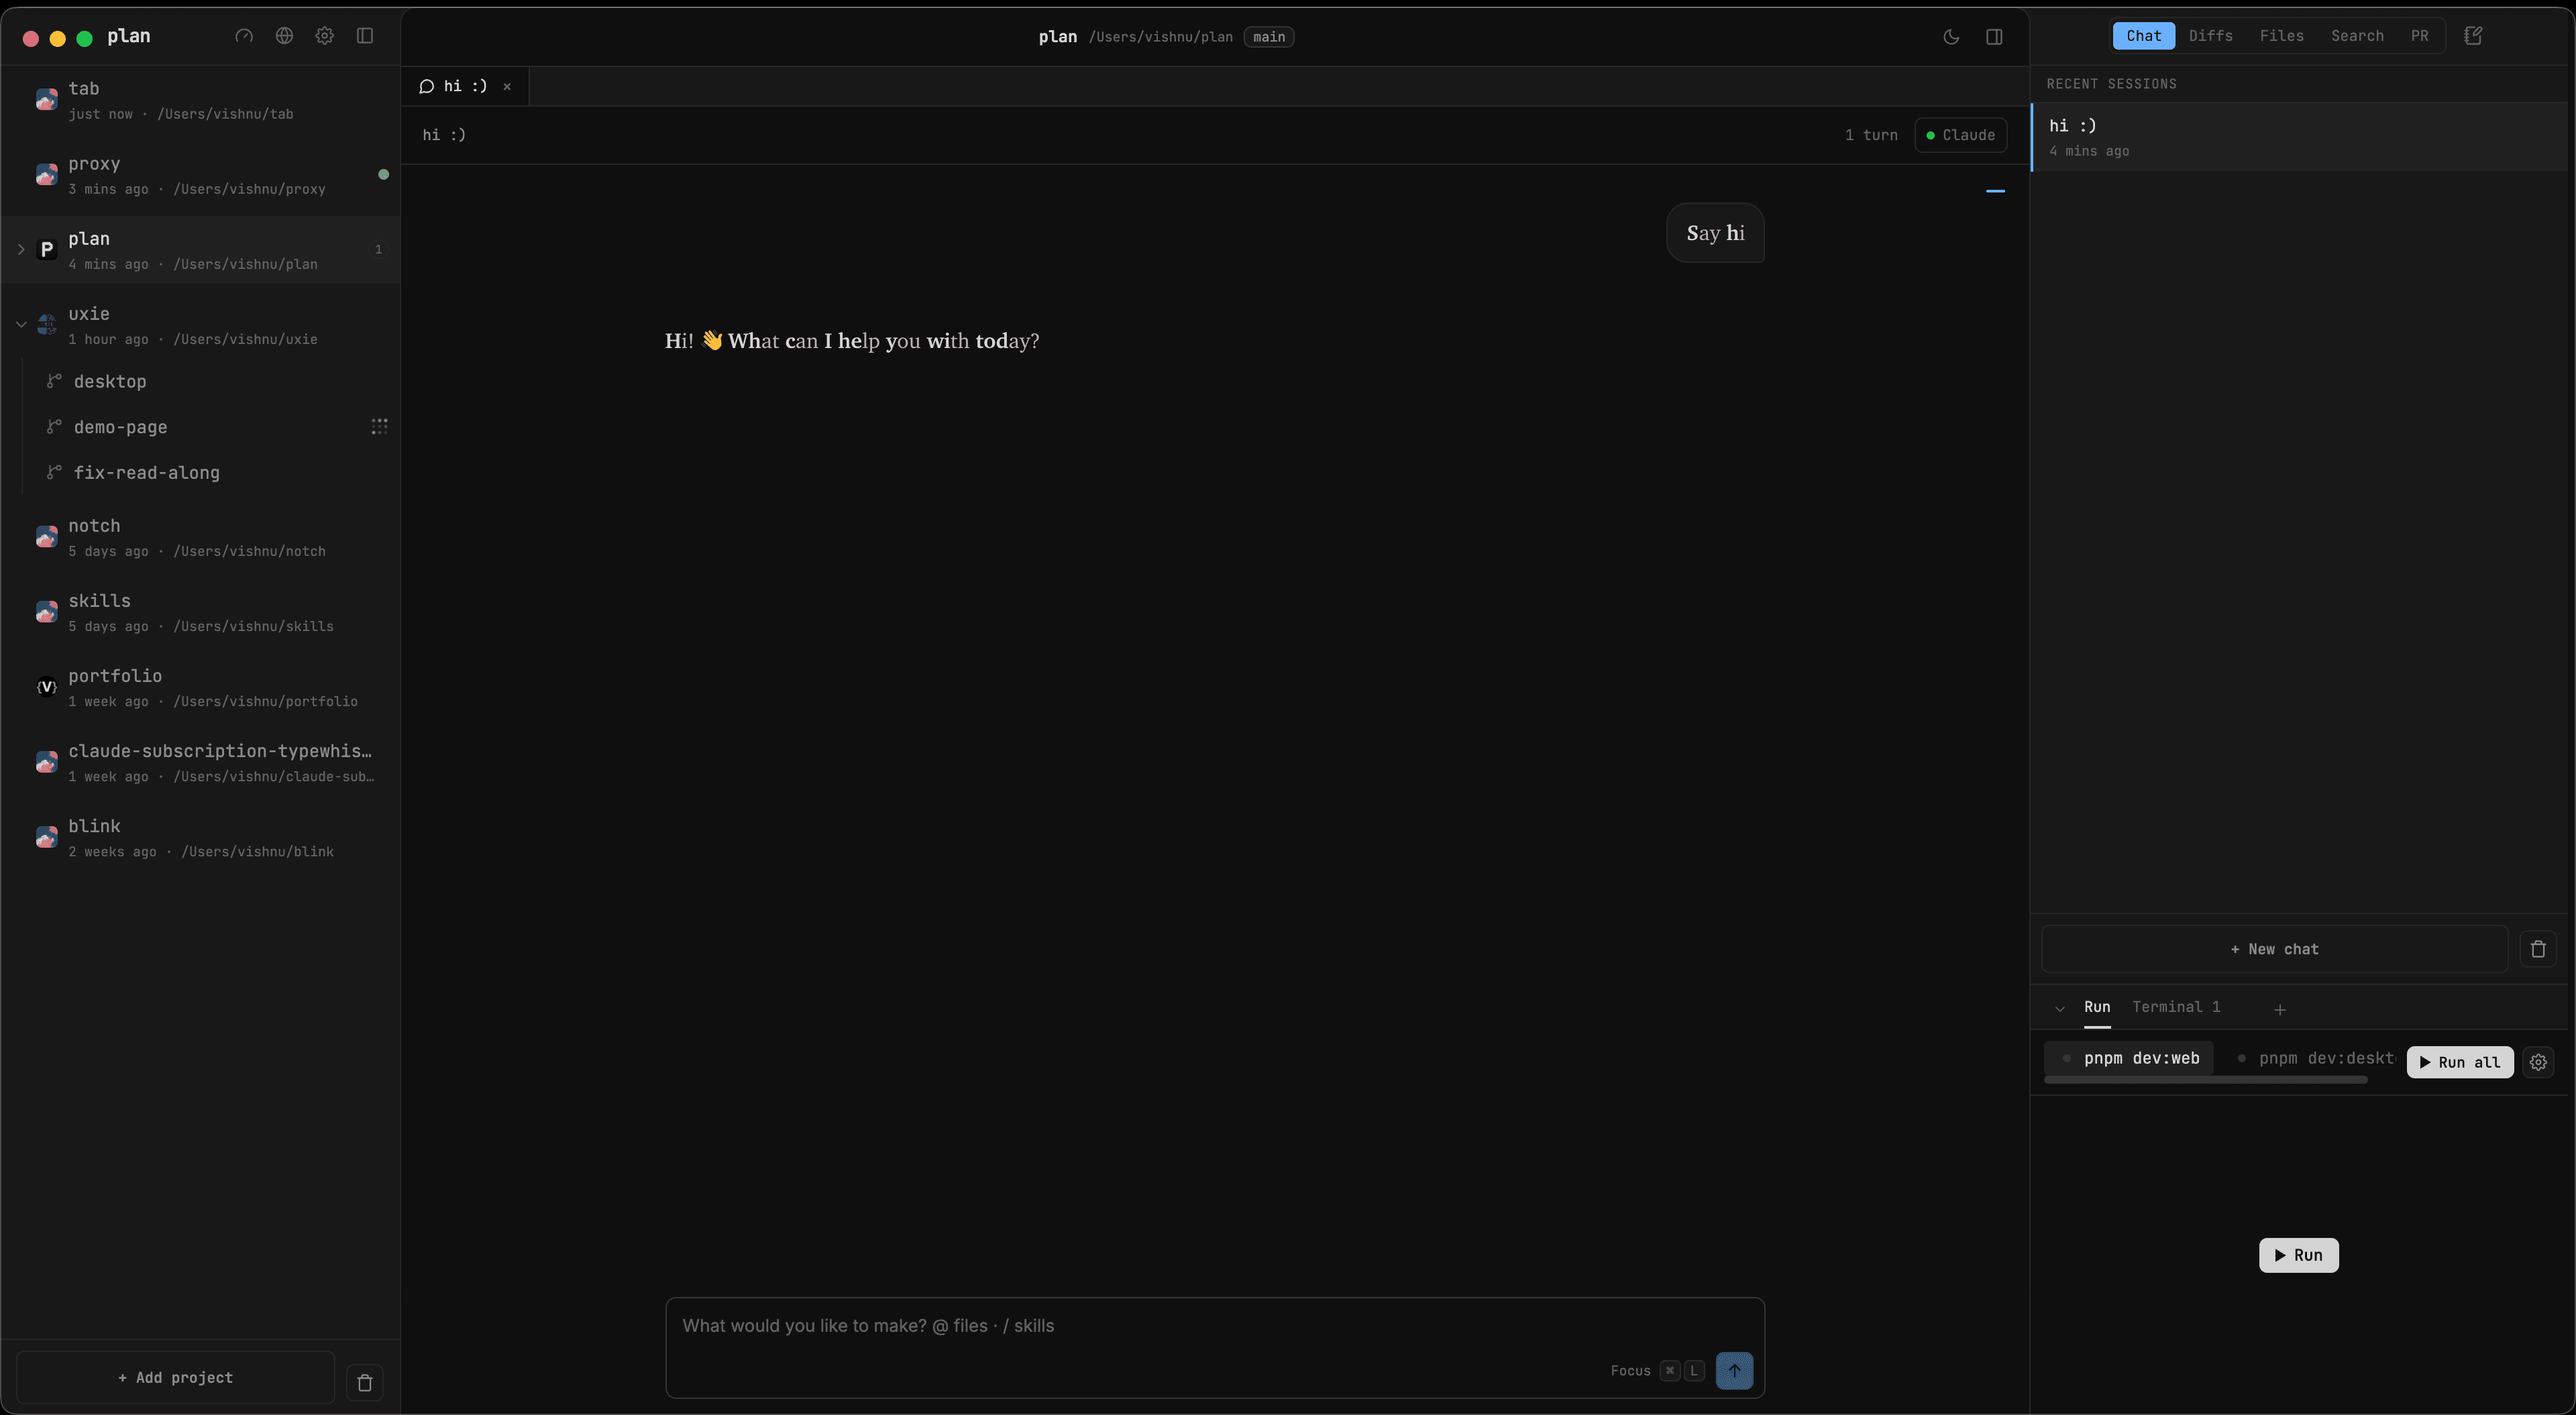Open the globe icon in the sidebar header
The height and width of the screenshot is (1415, 2576).
(x=284, y=36)
